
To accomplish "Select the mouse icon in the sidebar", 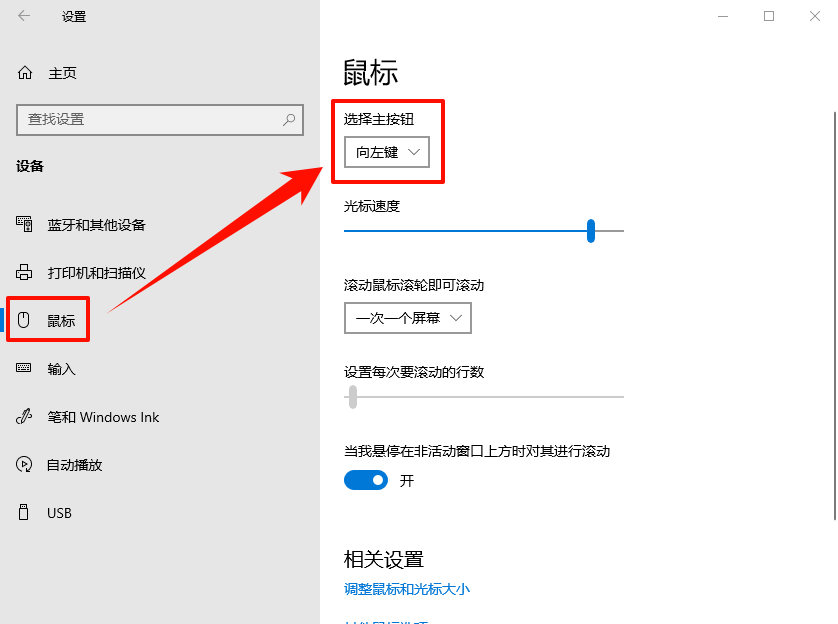I will pyautogui.click(x=23, y=319).
